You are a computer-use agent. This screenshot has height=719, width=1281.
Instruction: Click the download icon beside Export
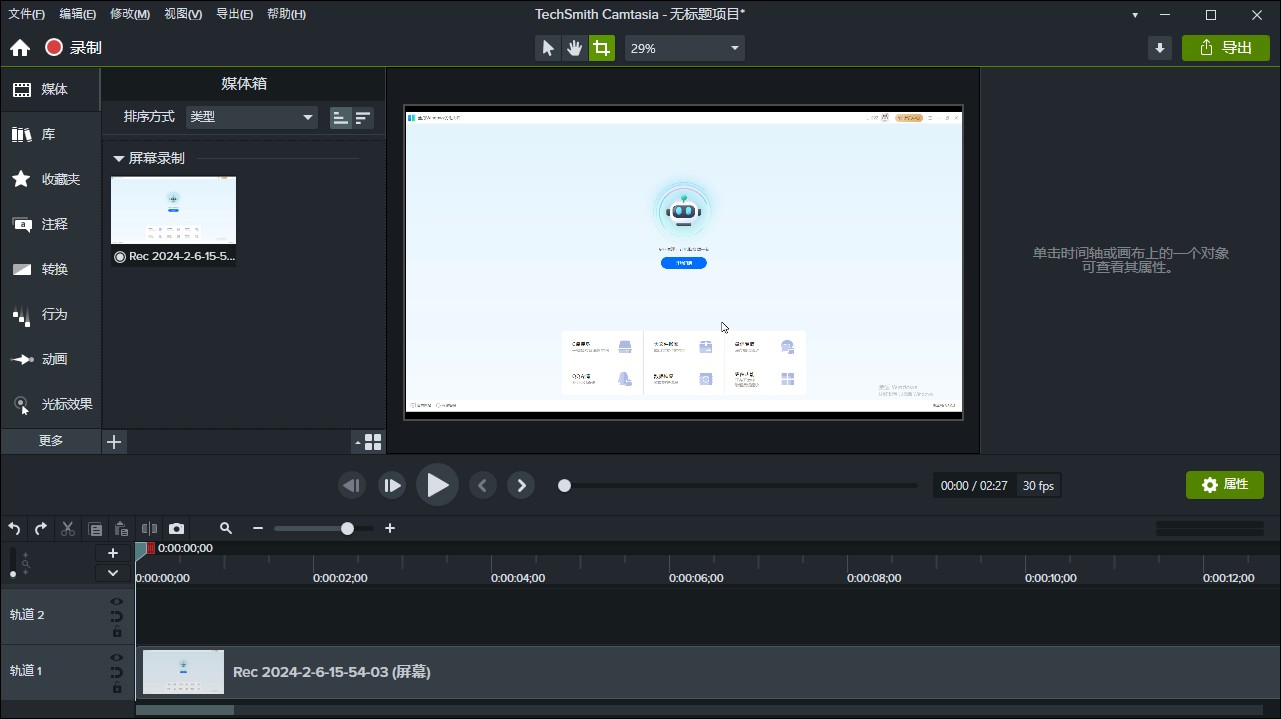click(x=1160, y=48)
